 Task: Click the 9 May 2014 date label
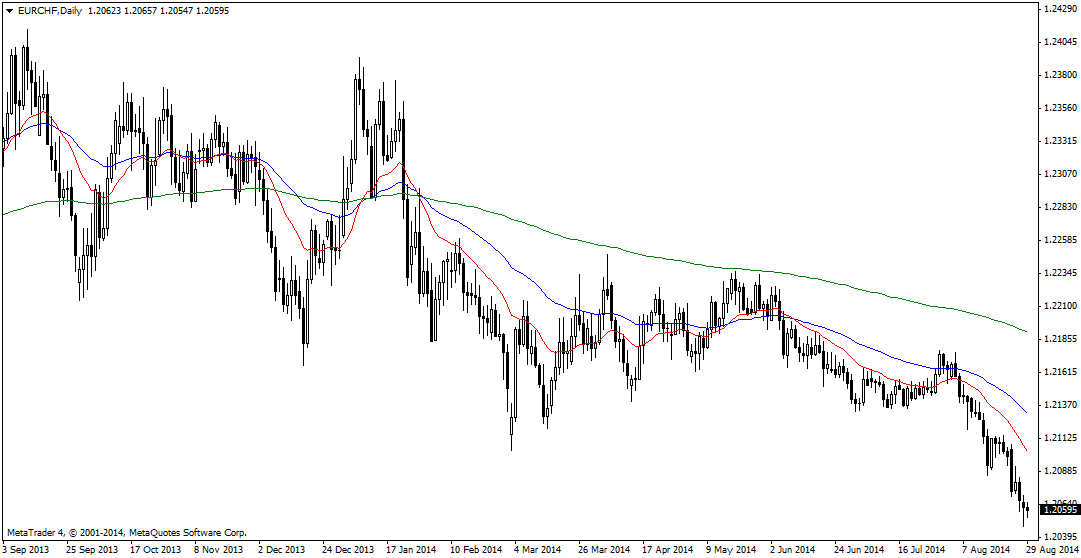(x=730, y=550)
